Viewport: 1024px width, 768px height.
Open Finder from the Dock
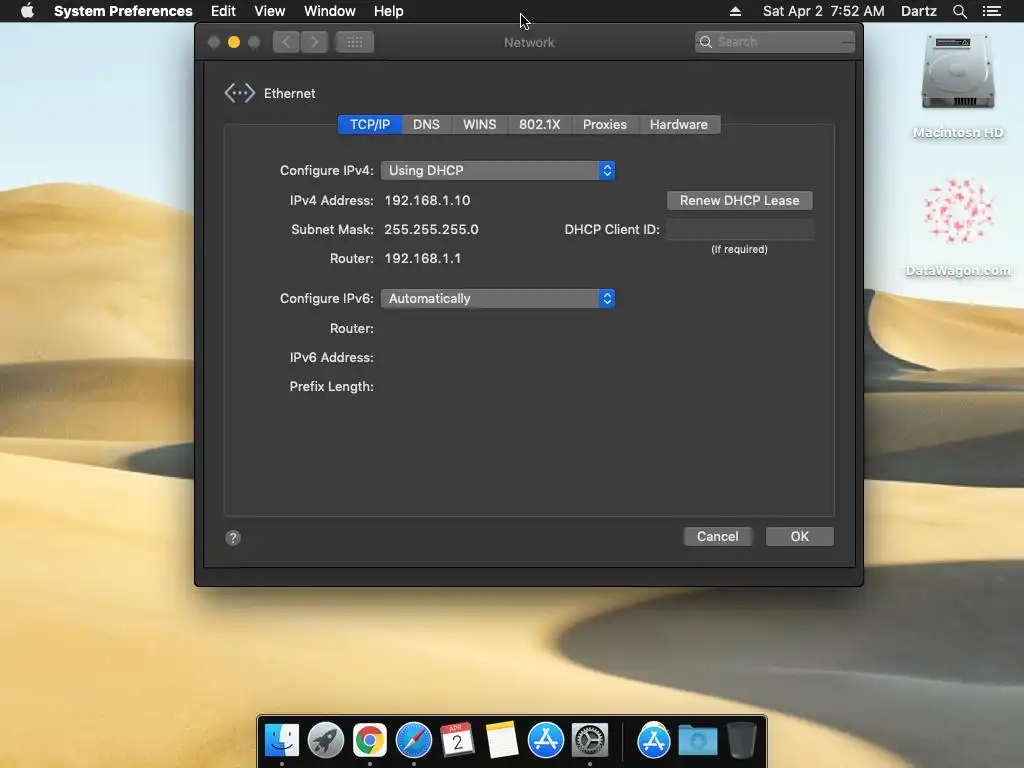tap(281, 740)
